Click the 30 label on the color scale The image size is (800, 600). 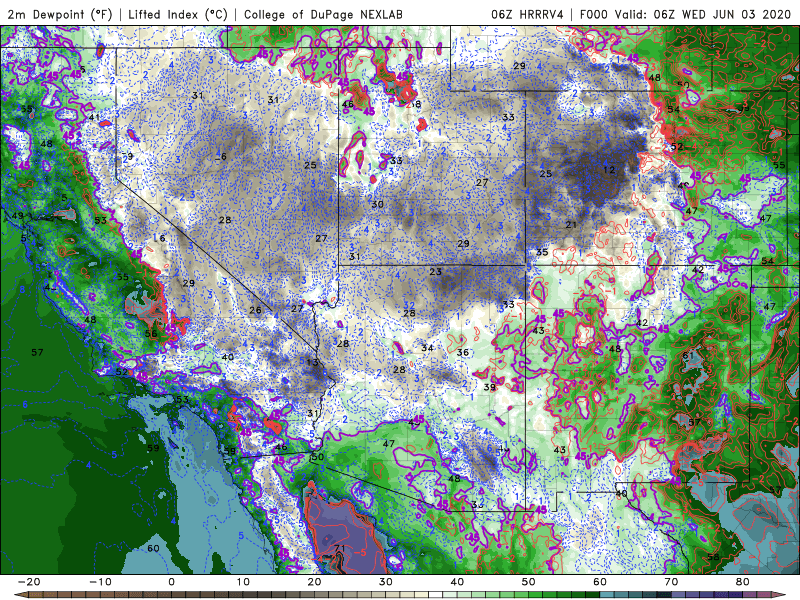point(386,582)
